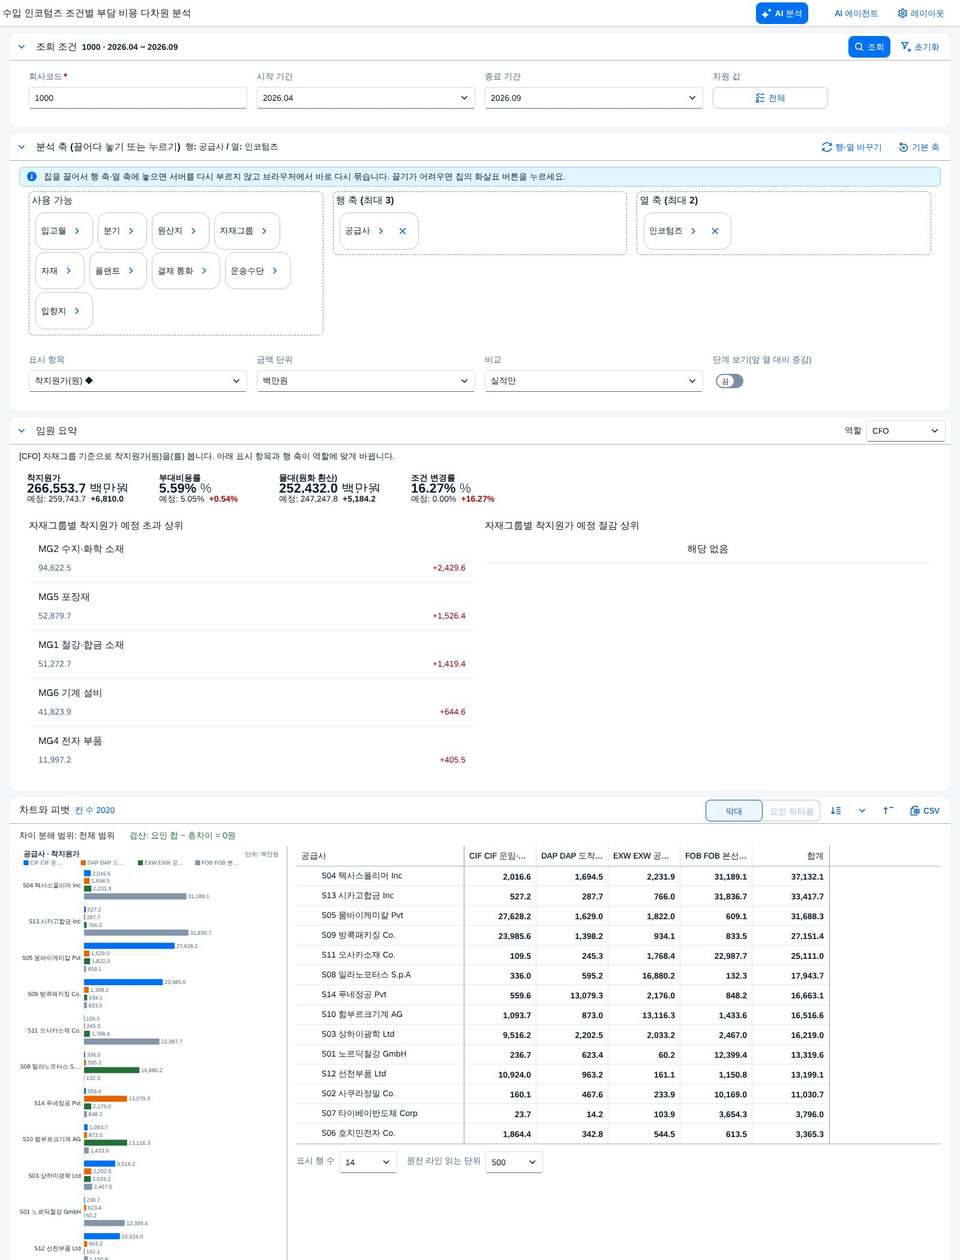Open the 종료 기간 dropdown

tap(593, 98)
